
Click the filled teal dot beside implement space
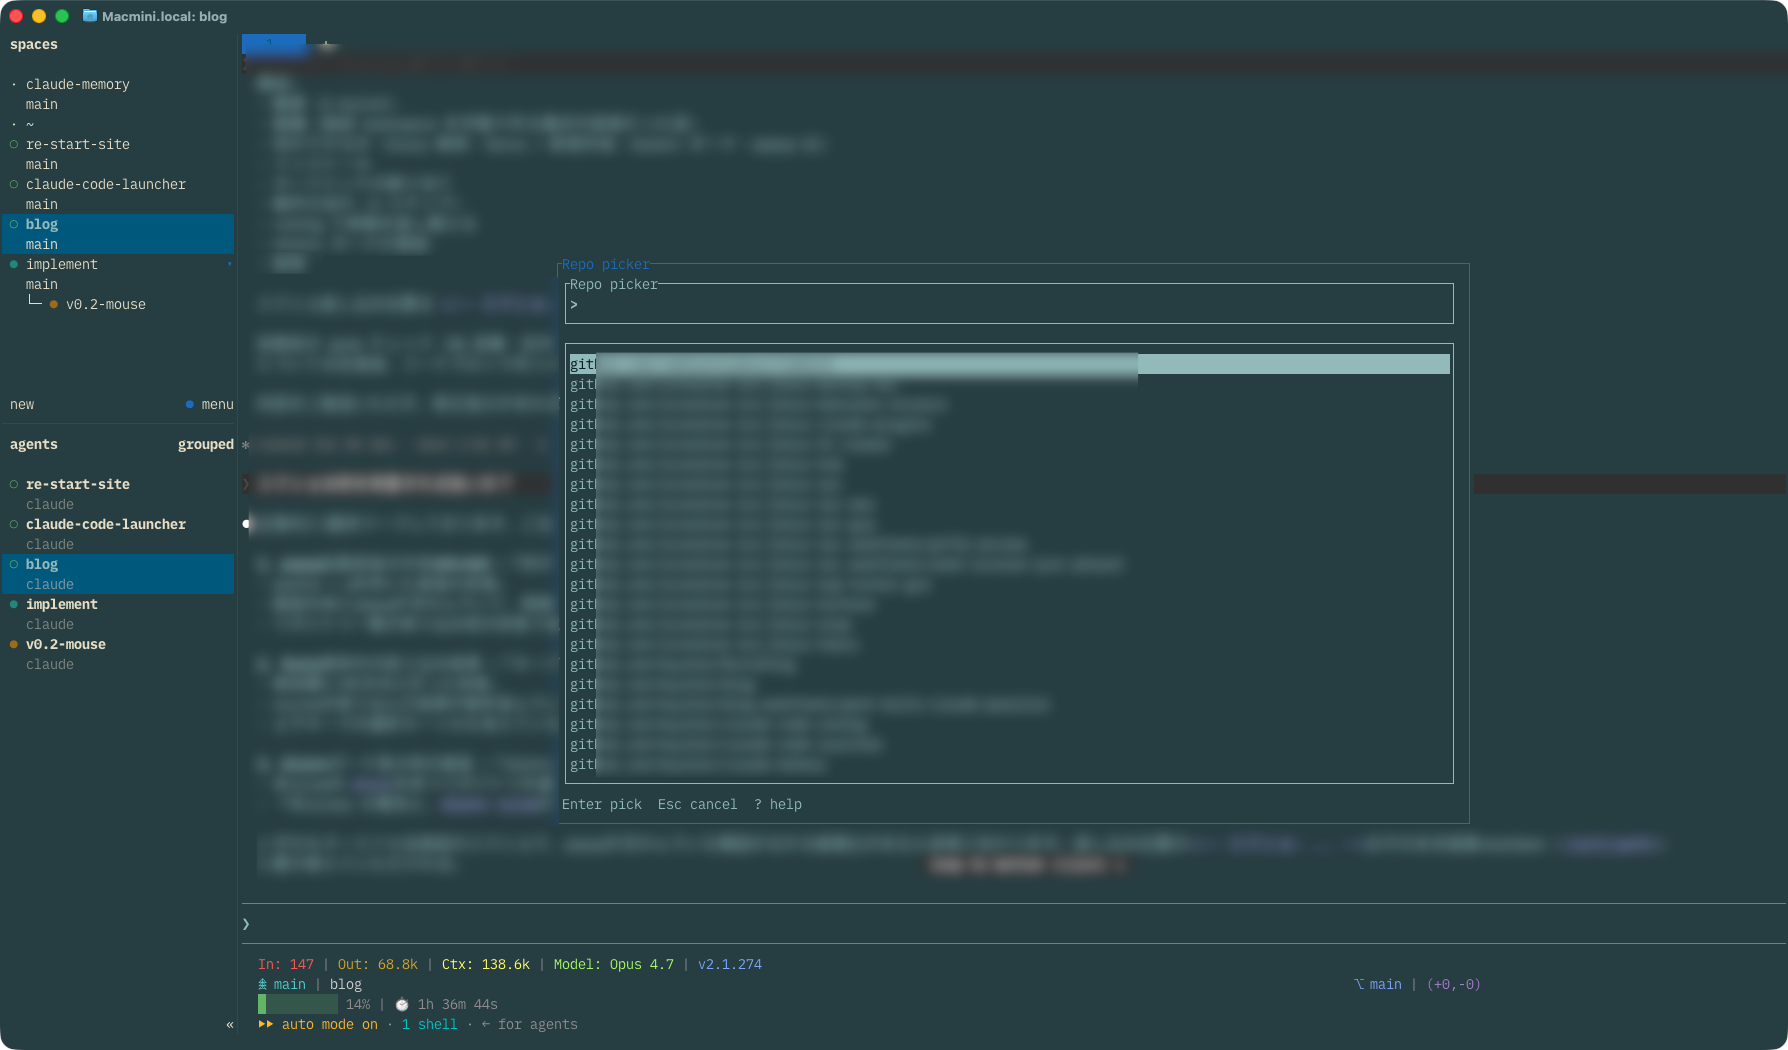click(x=14, y=264)
